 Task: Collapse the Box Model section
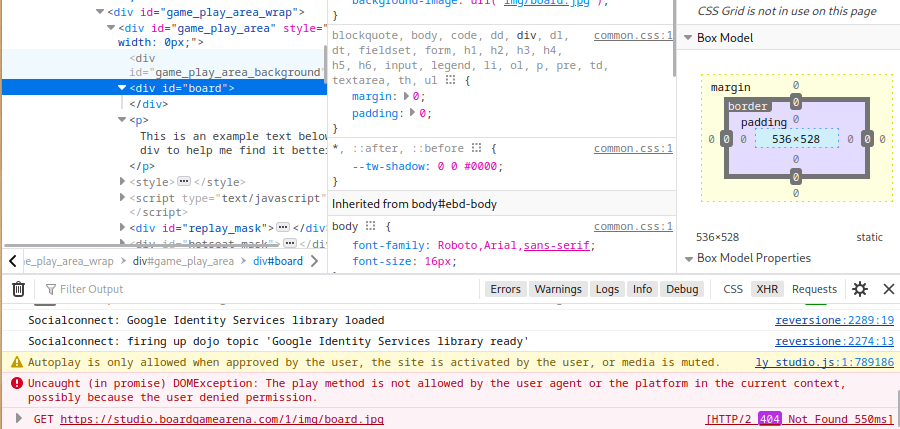[688, 38]
